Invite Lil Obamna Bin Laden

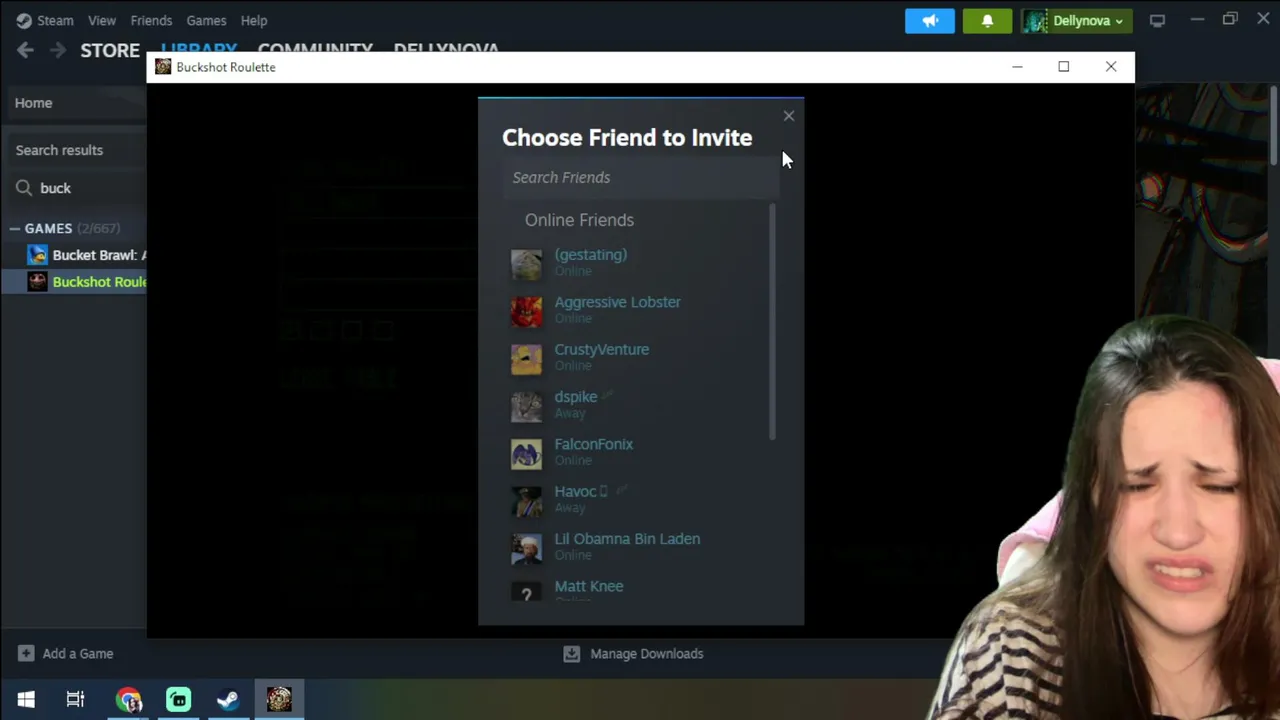pyautogui.click(x=640, y=547)
